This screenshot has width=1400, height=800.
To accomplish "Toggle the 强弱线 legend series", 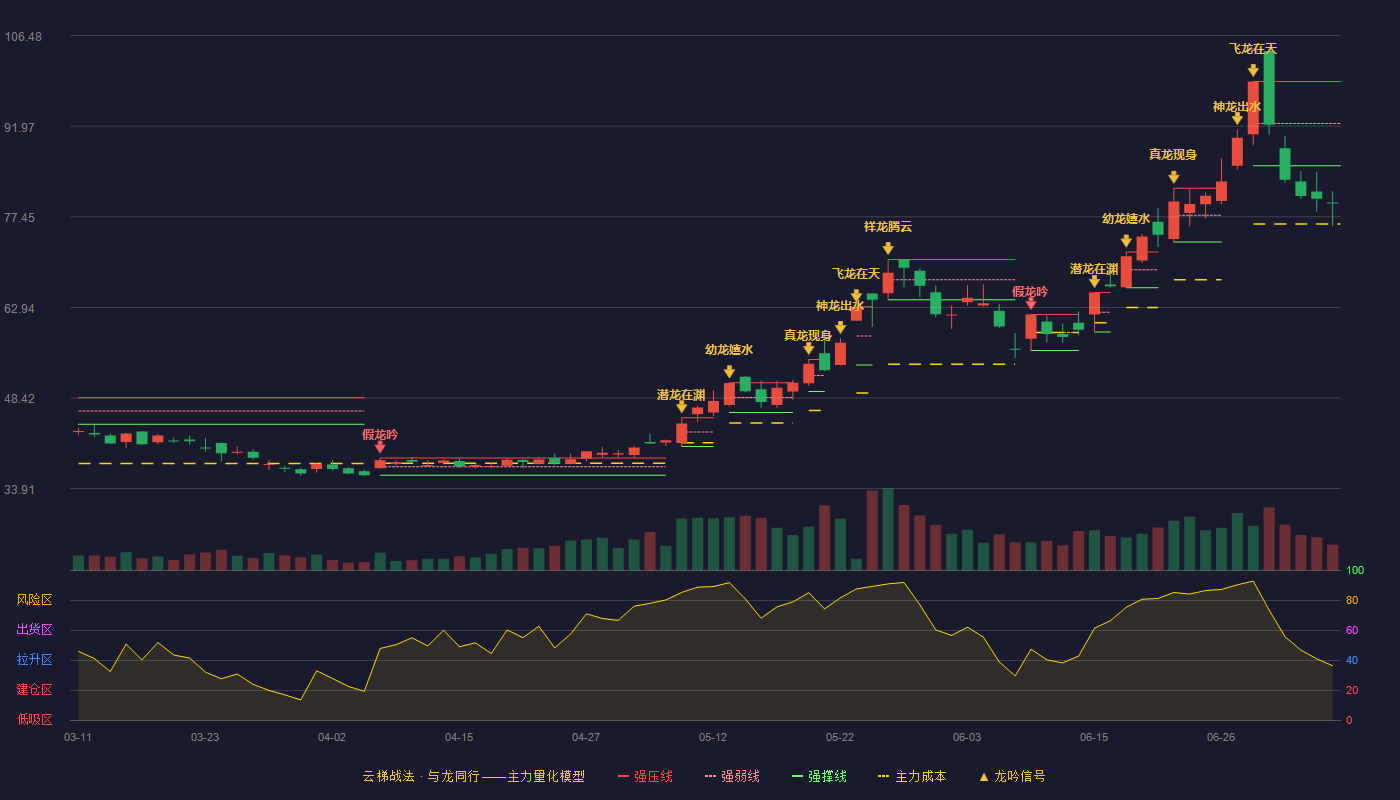I will [x=732, y=776].
